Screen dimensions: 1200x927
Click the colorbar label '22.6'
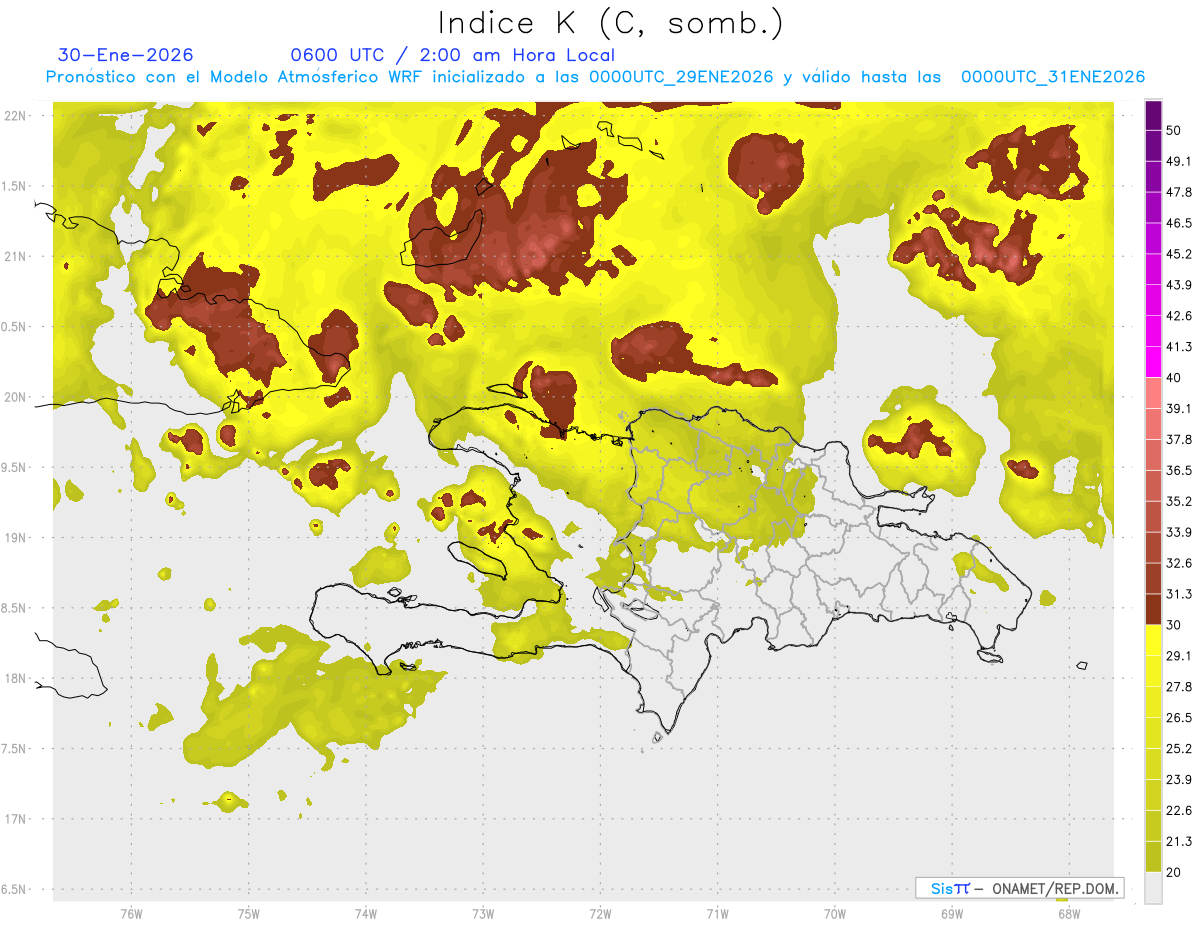(x=1179, y=810)
